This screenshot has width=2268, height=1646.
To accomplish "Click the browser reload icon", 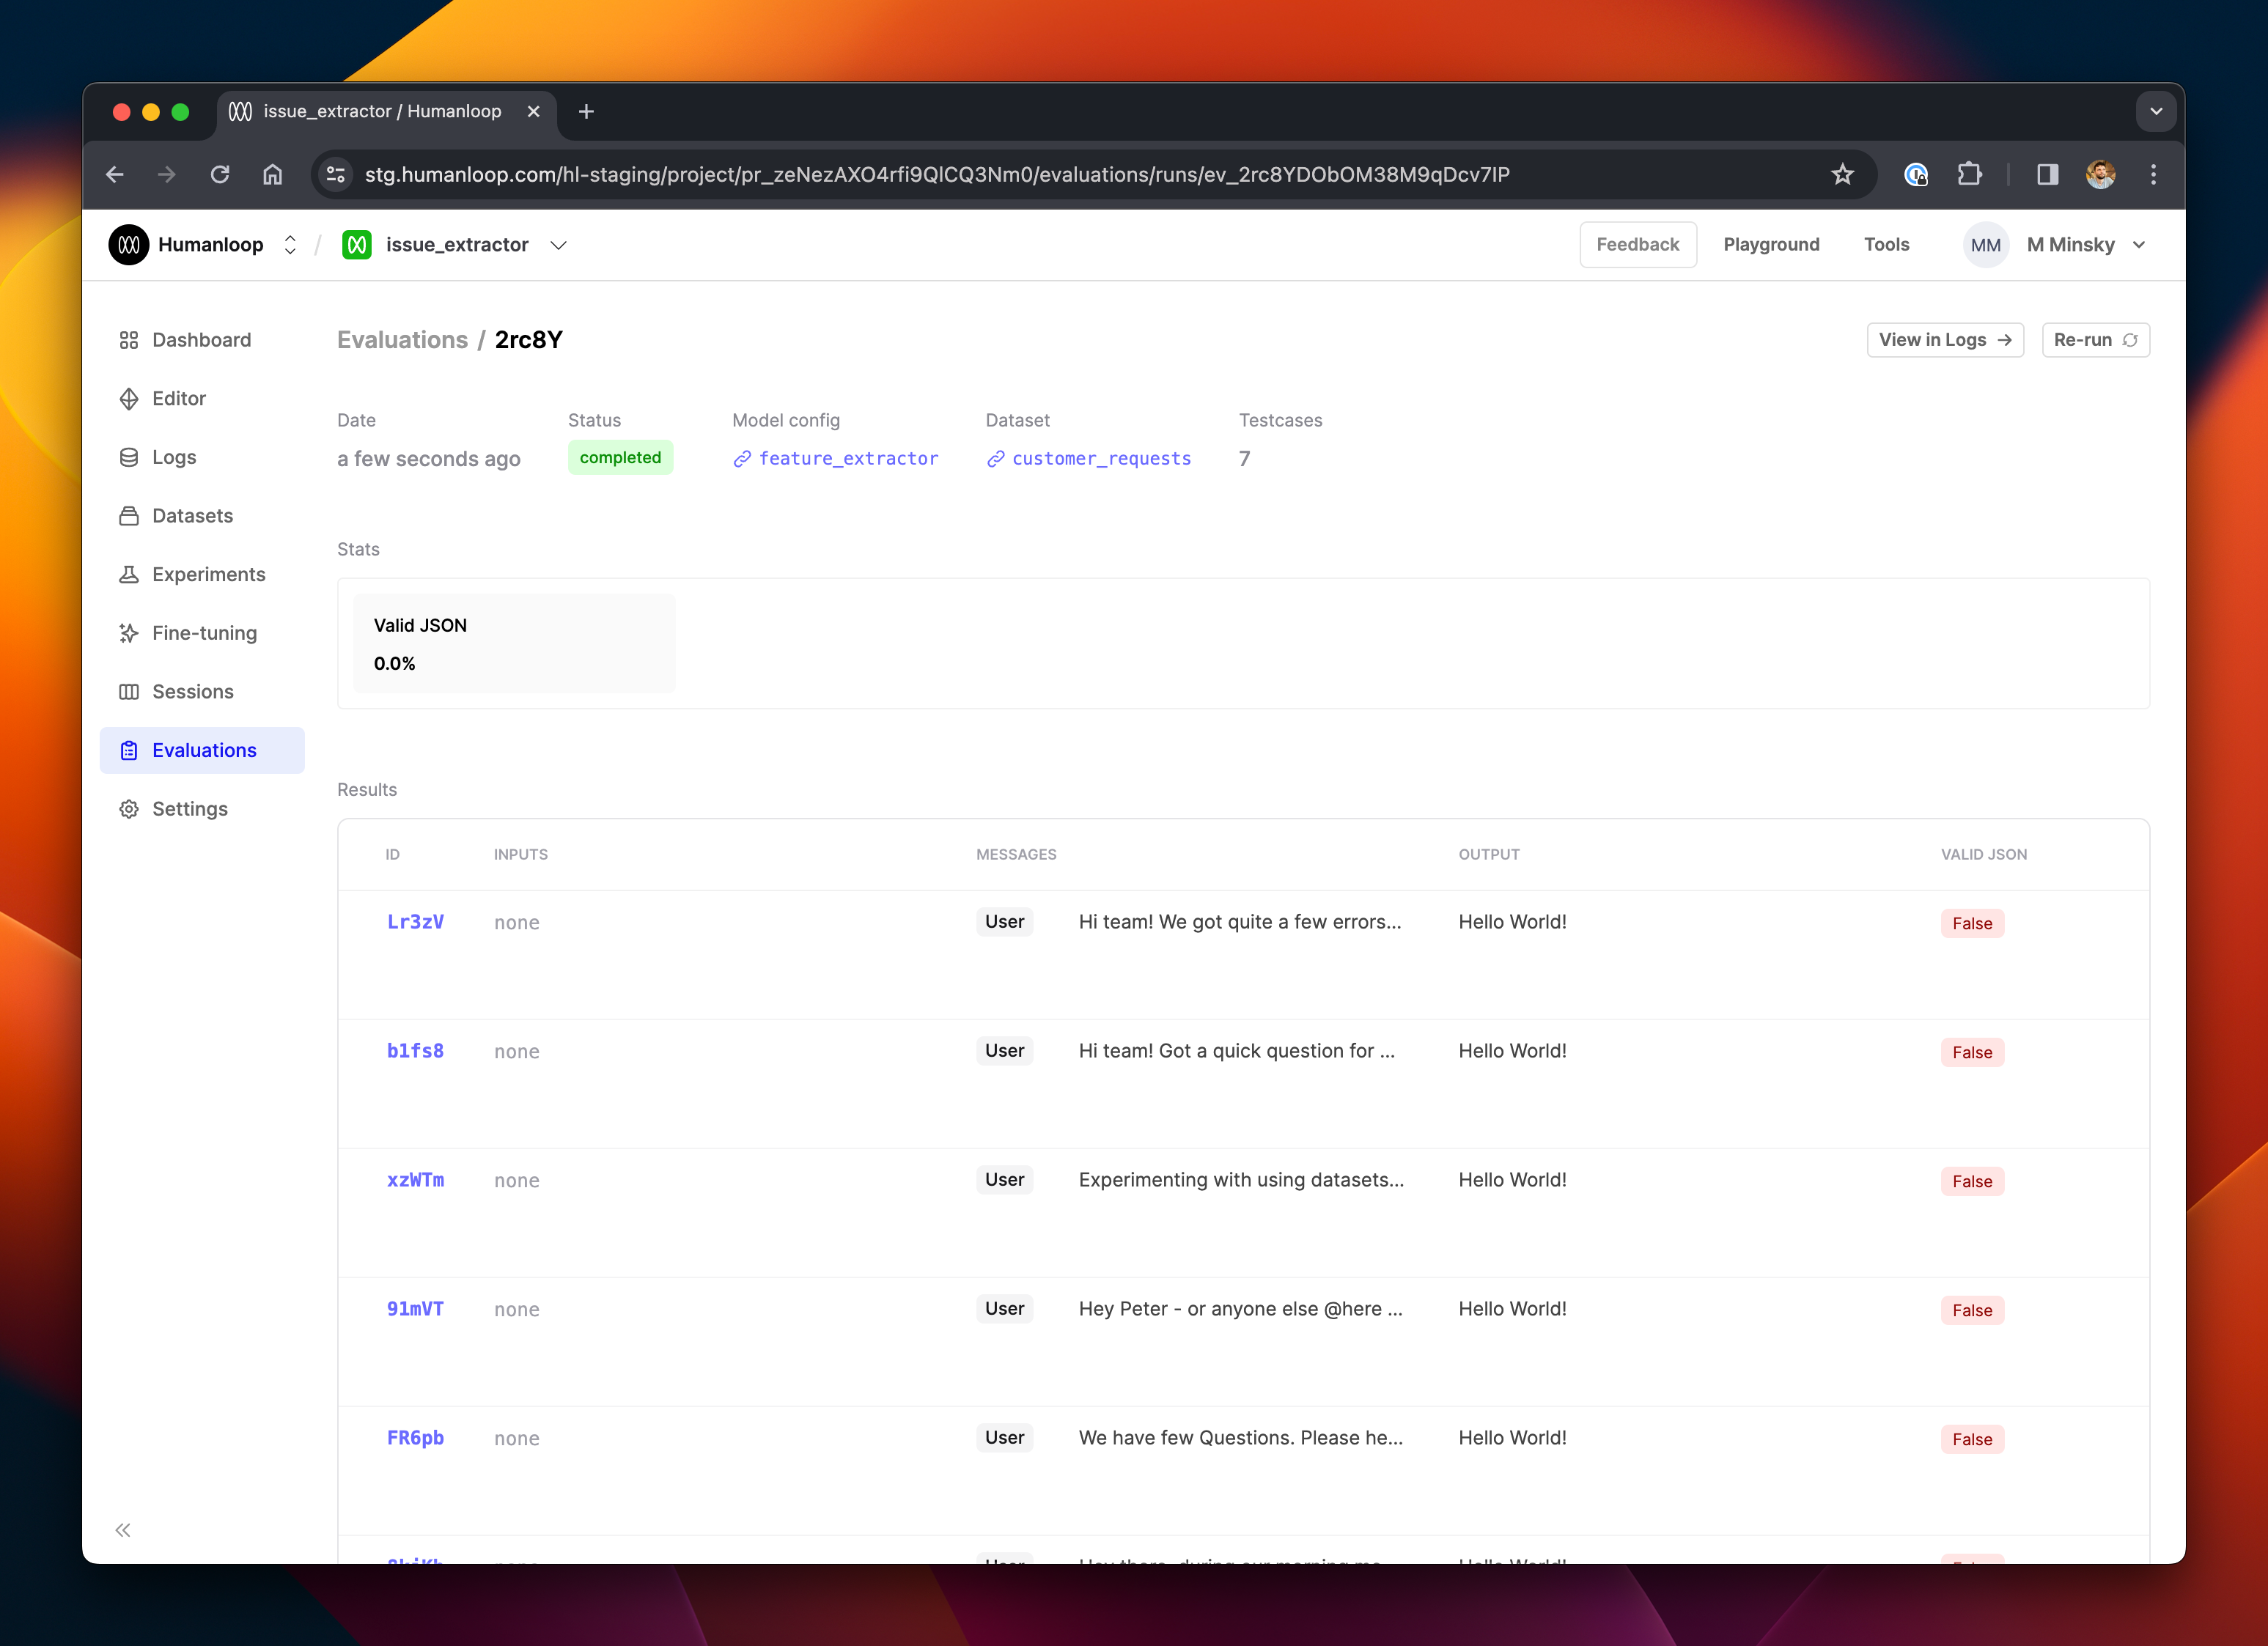I will pyautogui.click(x=220, y=175).
